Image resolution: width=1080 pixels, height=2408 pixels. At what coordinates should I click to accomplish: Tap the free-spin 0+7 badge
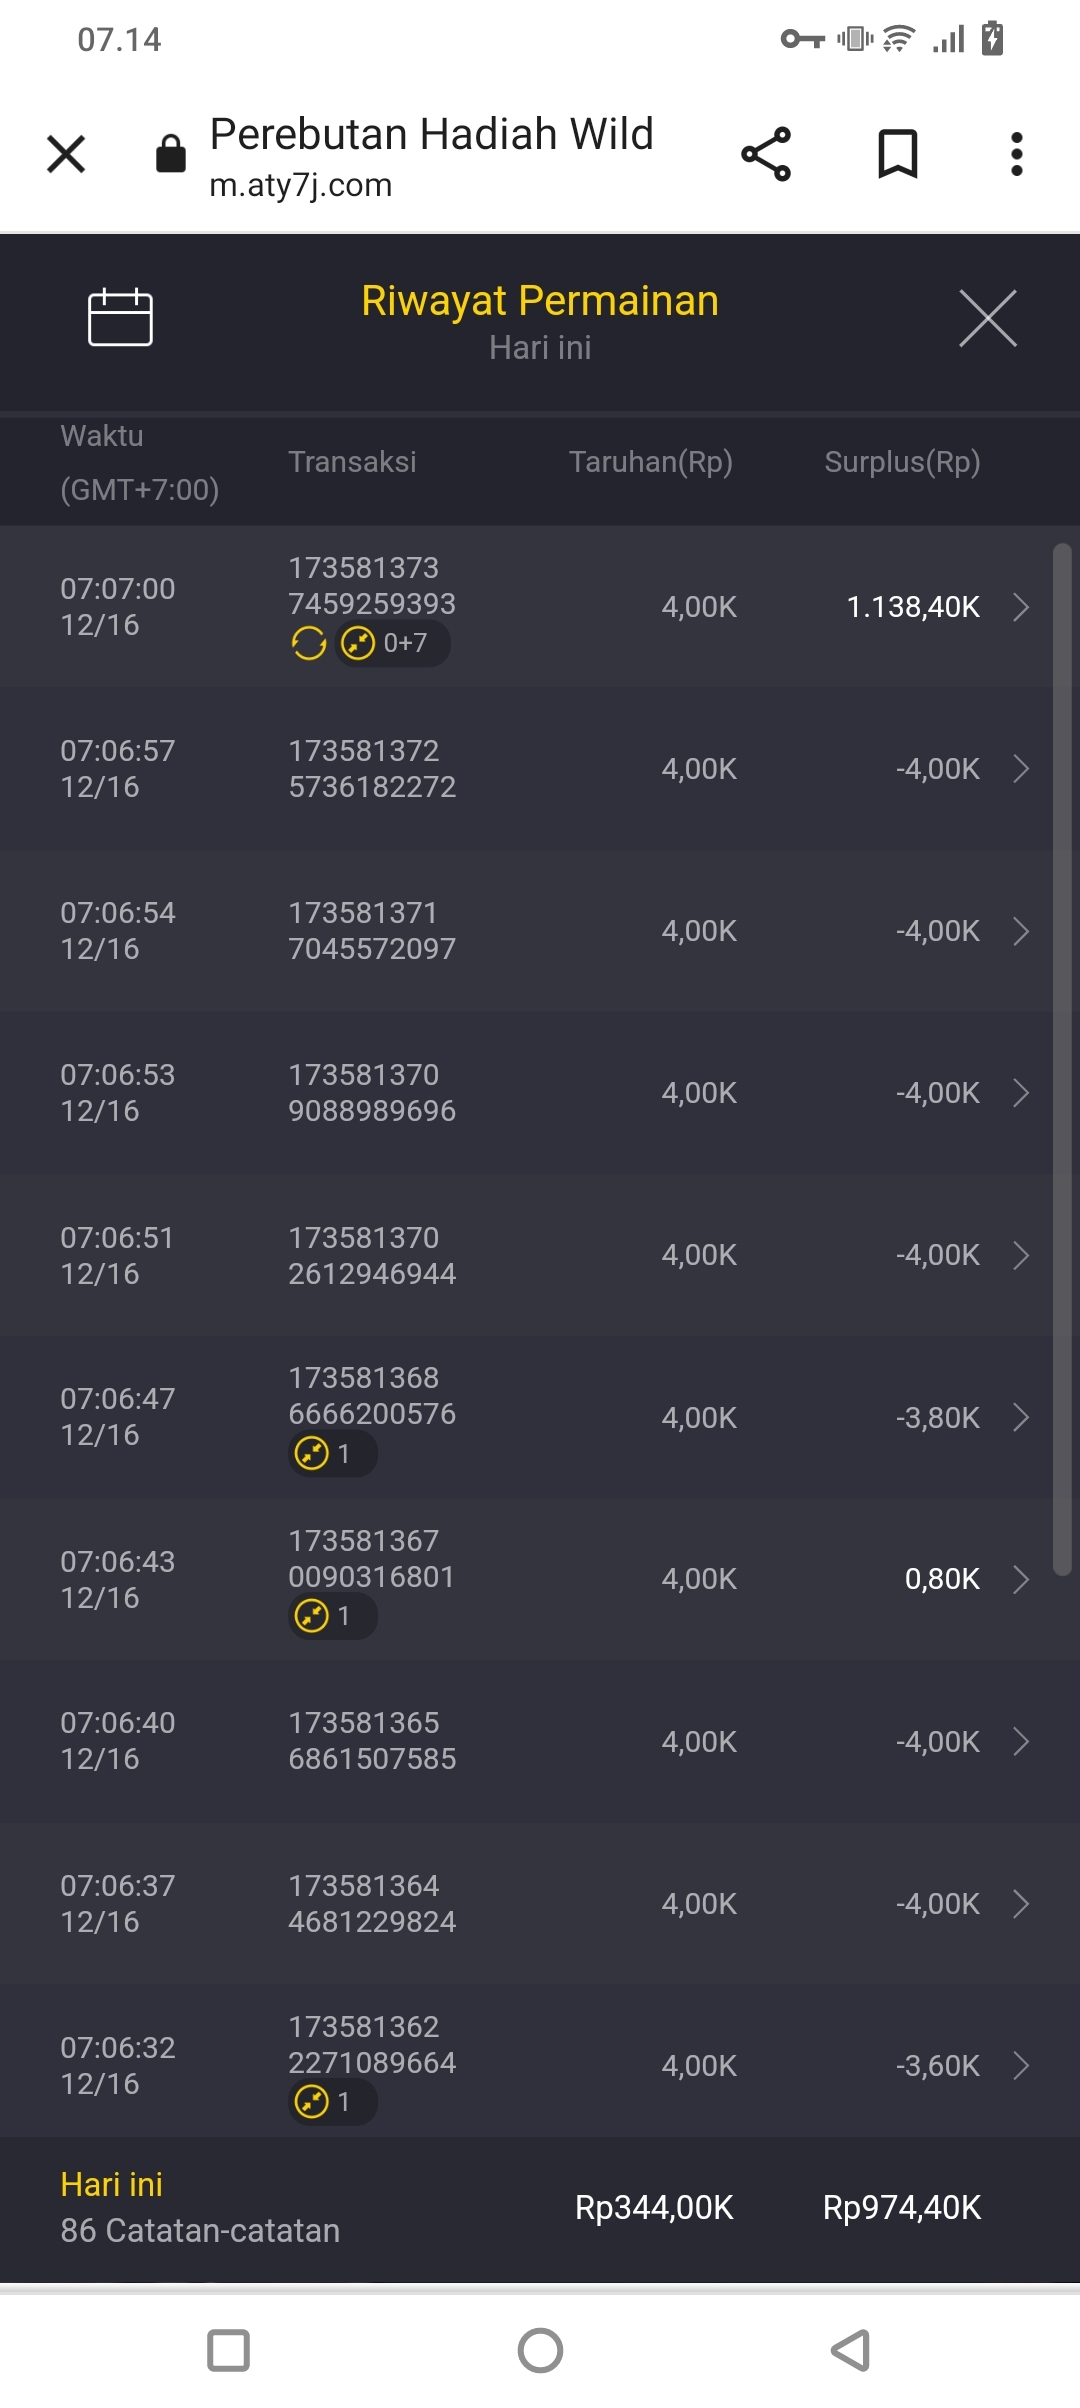(x=392, y=643)
